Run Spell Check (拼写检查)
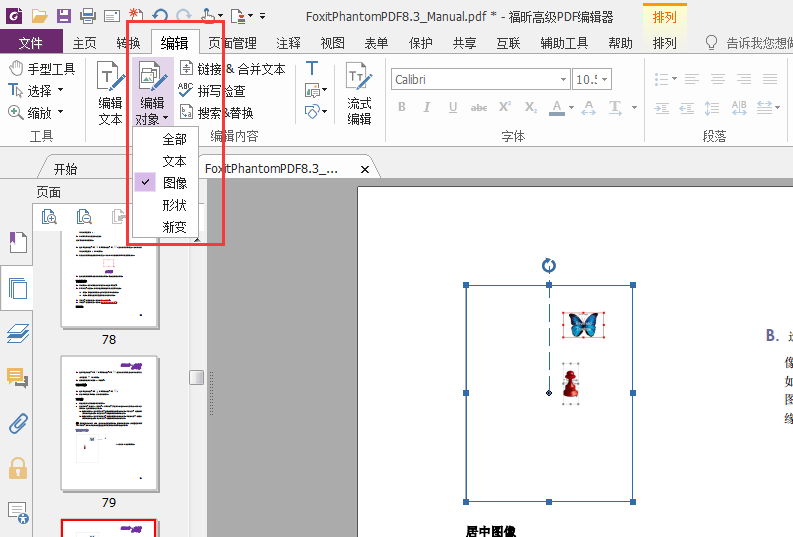The image size is (793, 537). pyautogui.click(x=212, y=91)
